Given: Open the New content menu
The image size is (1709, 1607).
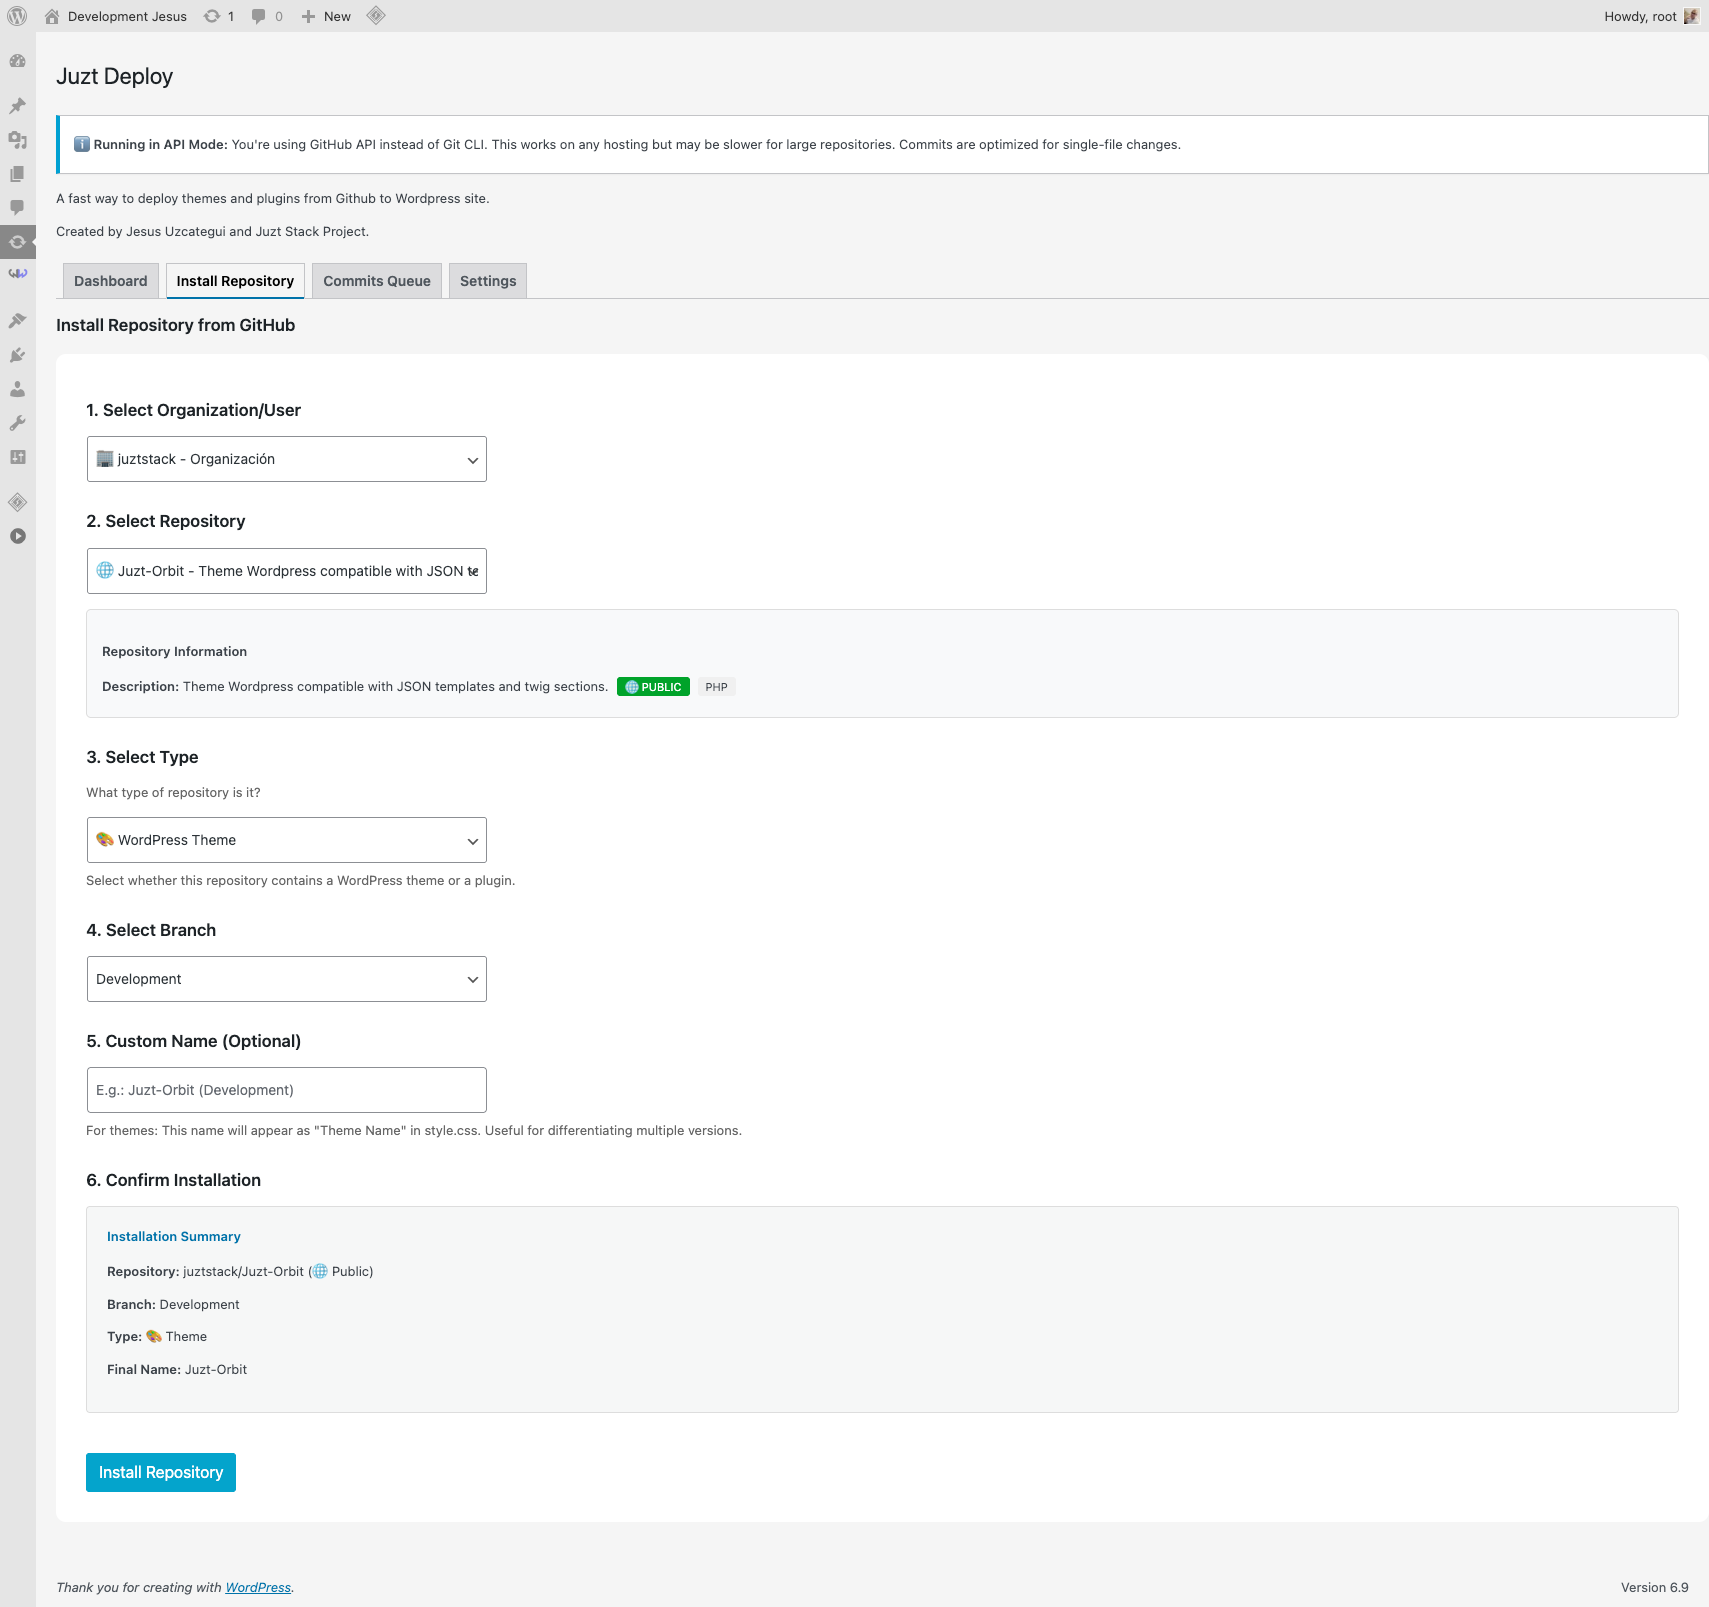Looking at the screenshot, I should click(326, 16).
